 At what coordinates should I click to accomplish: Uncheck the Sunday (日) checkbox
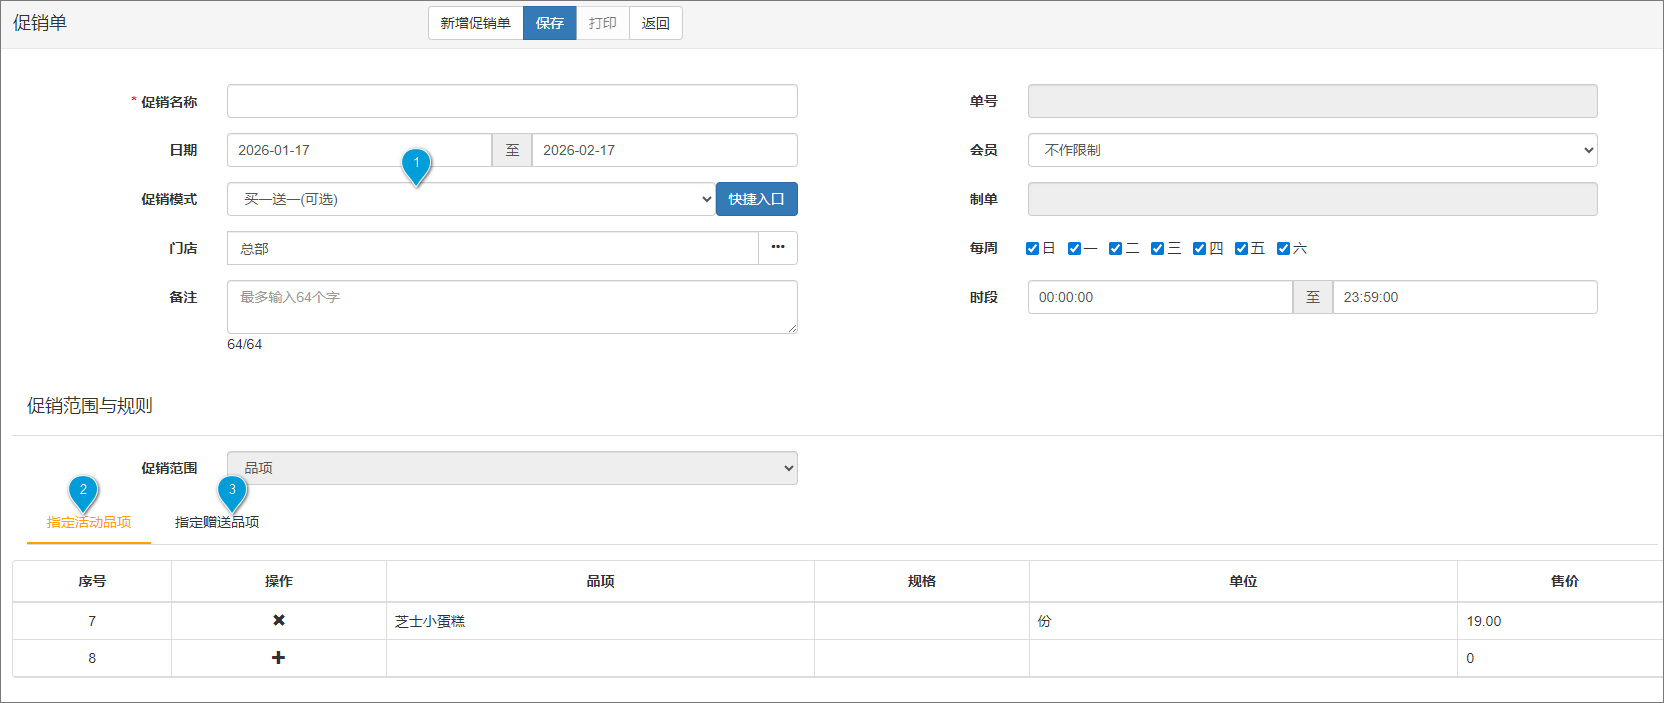pyautogui.click(x=1033, y=249)
